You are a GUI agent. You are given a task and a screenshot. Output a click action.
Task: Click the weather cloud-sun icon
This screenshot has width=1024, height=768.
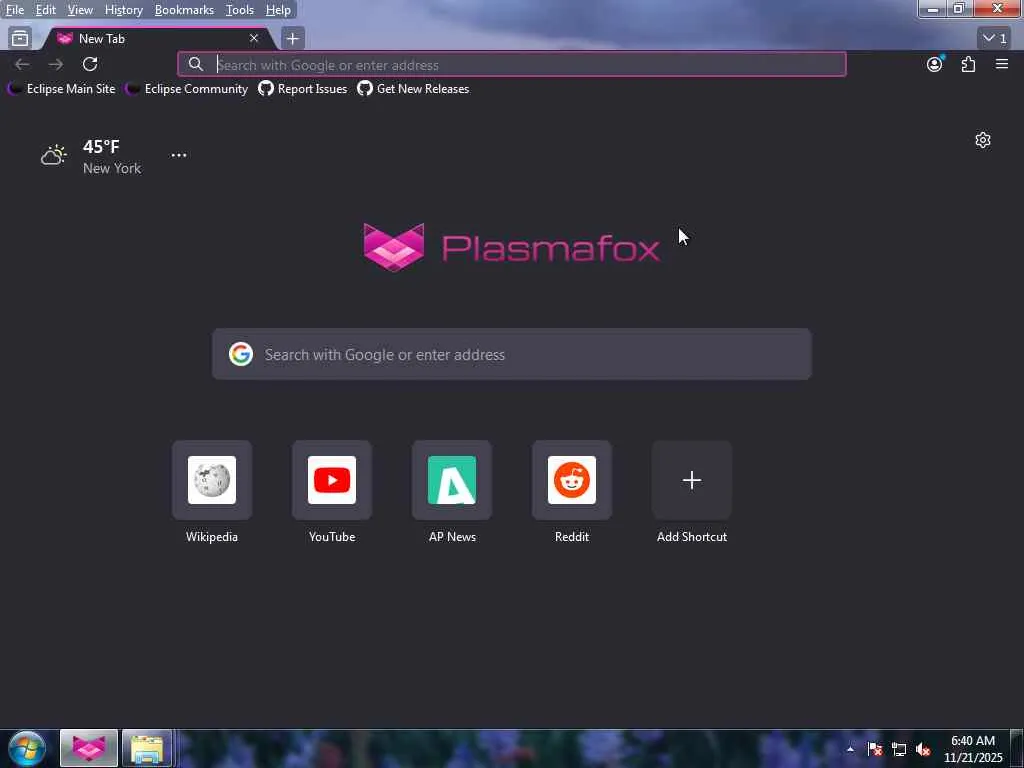(54, 155)
